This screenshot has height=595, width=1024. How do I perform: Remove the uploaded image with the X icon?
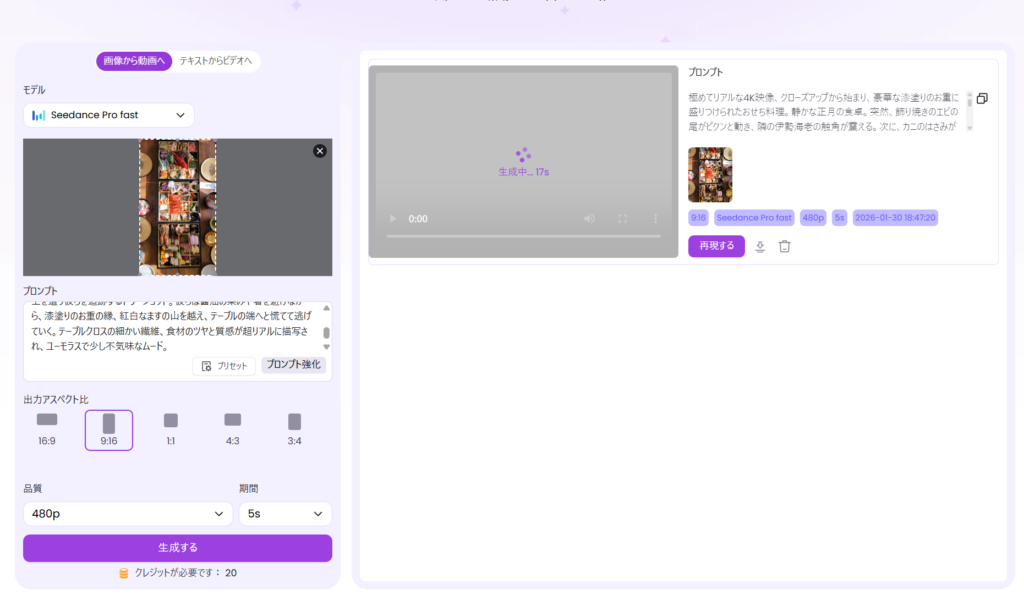pyautogui.click(x=319, y=151)
